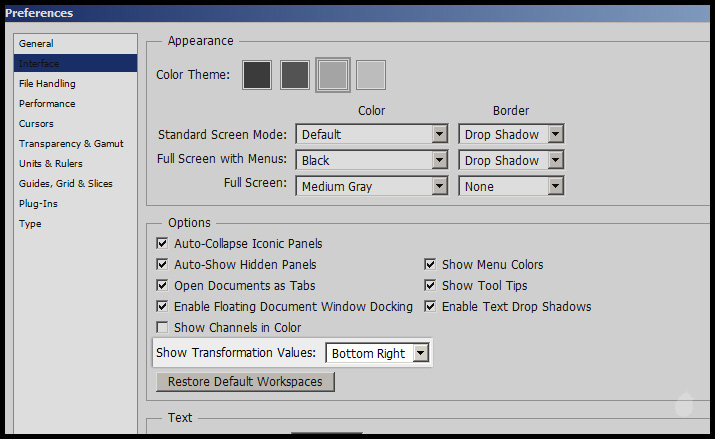Uncheck Open Documents as Tabs
Viewport: 715px width, 439px height.
163,286
